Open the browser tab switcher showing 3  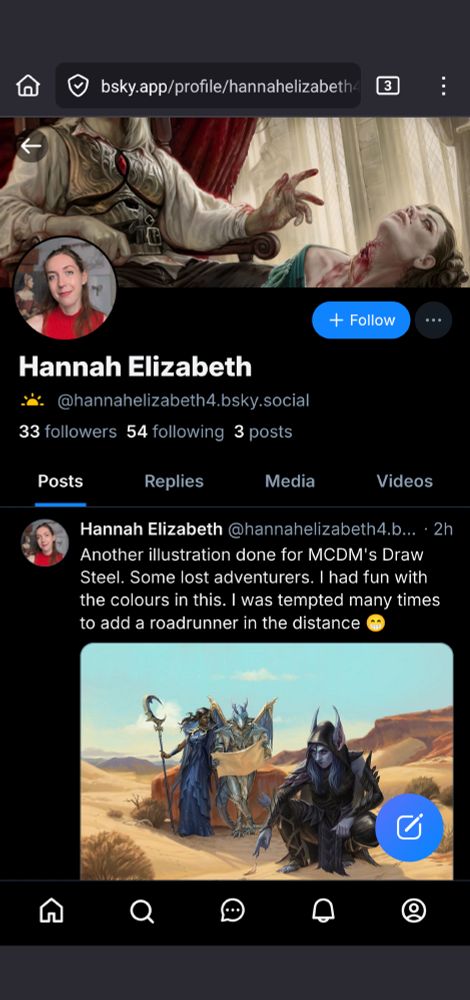click(x=388, y=85)
